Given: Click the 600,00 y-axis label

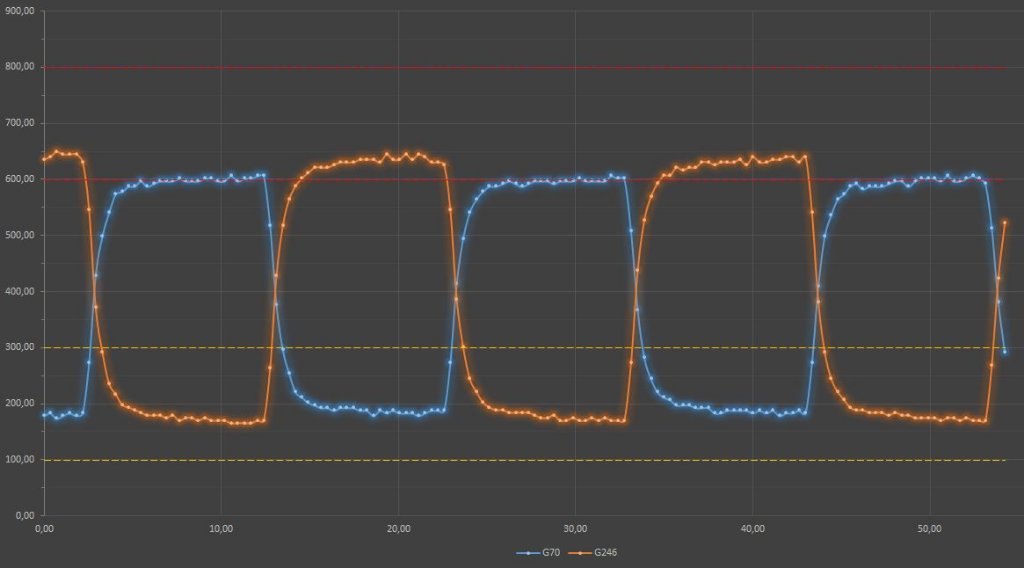Looking at the screenshot, I should pos(20,179).
